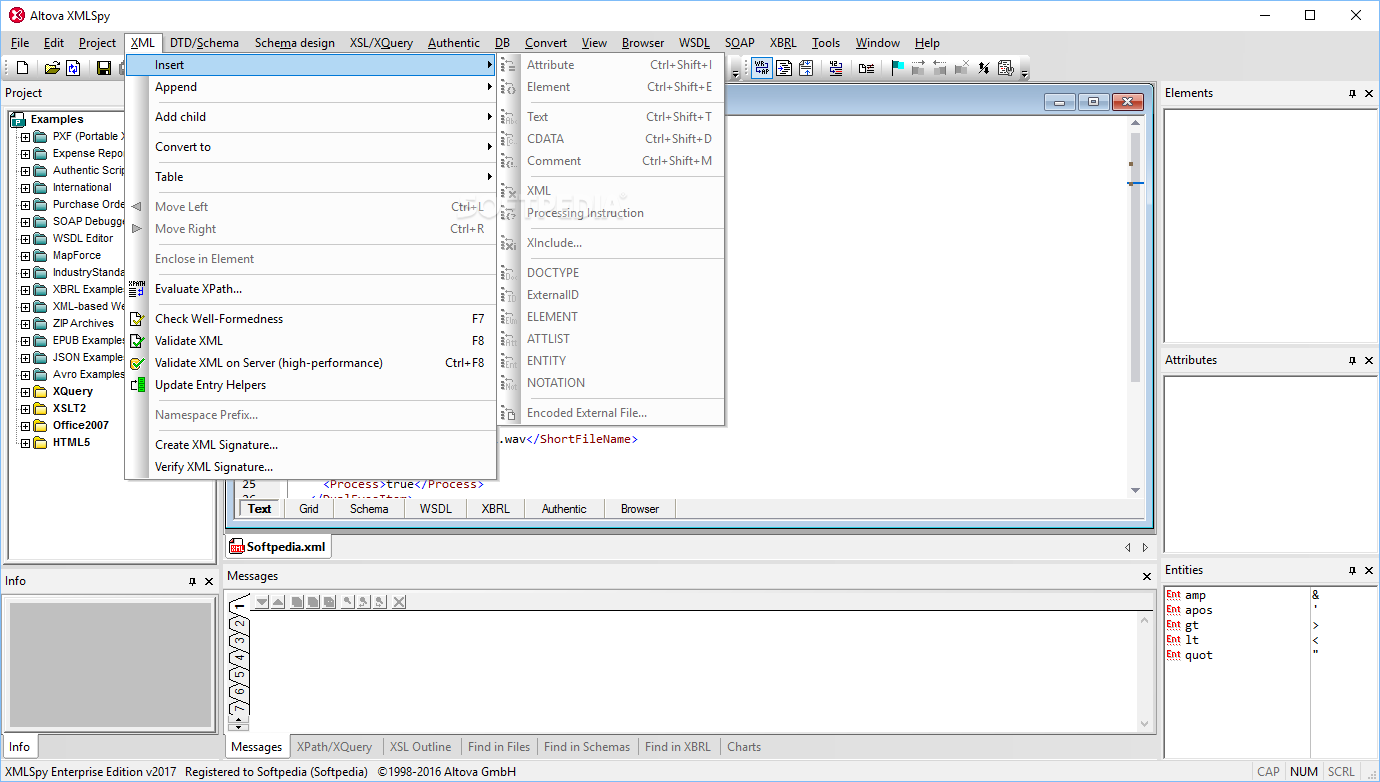
Task: Select the quot entity row
Action: (1236, 655)
